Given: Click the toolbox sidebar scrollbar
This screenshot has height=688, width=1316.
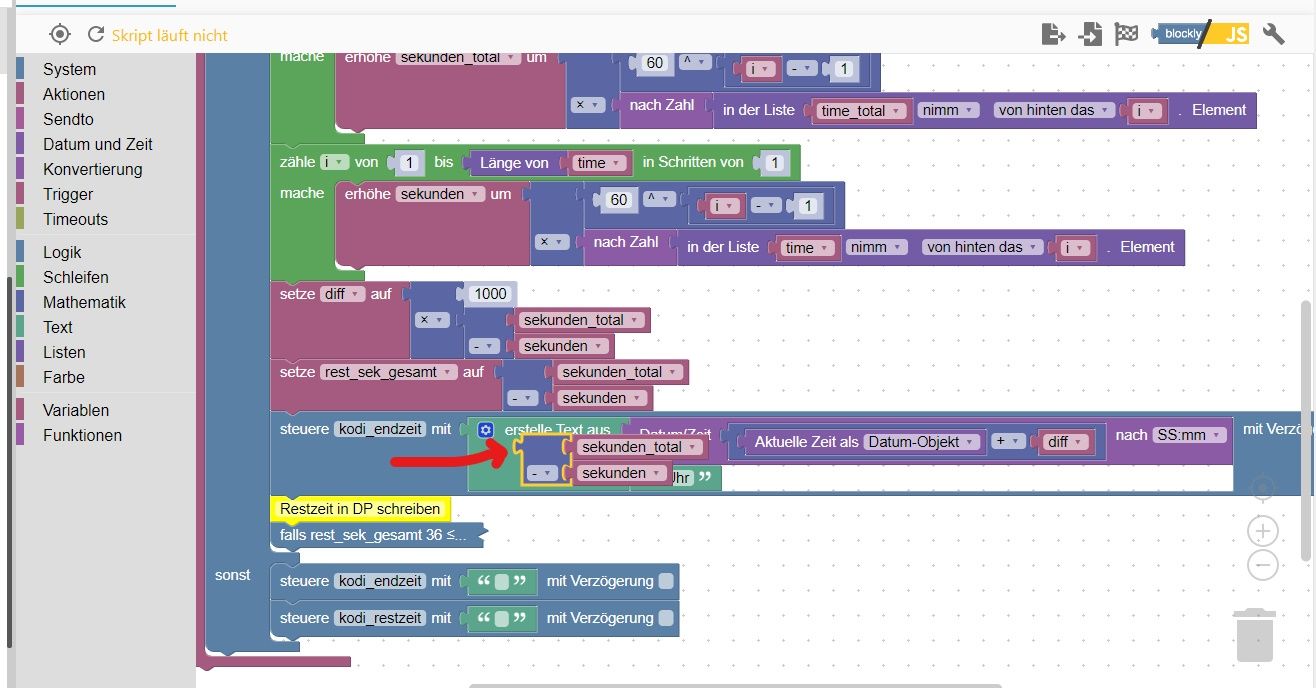Looking at the screenshot, I should (10, 460).
